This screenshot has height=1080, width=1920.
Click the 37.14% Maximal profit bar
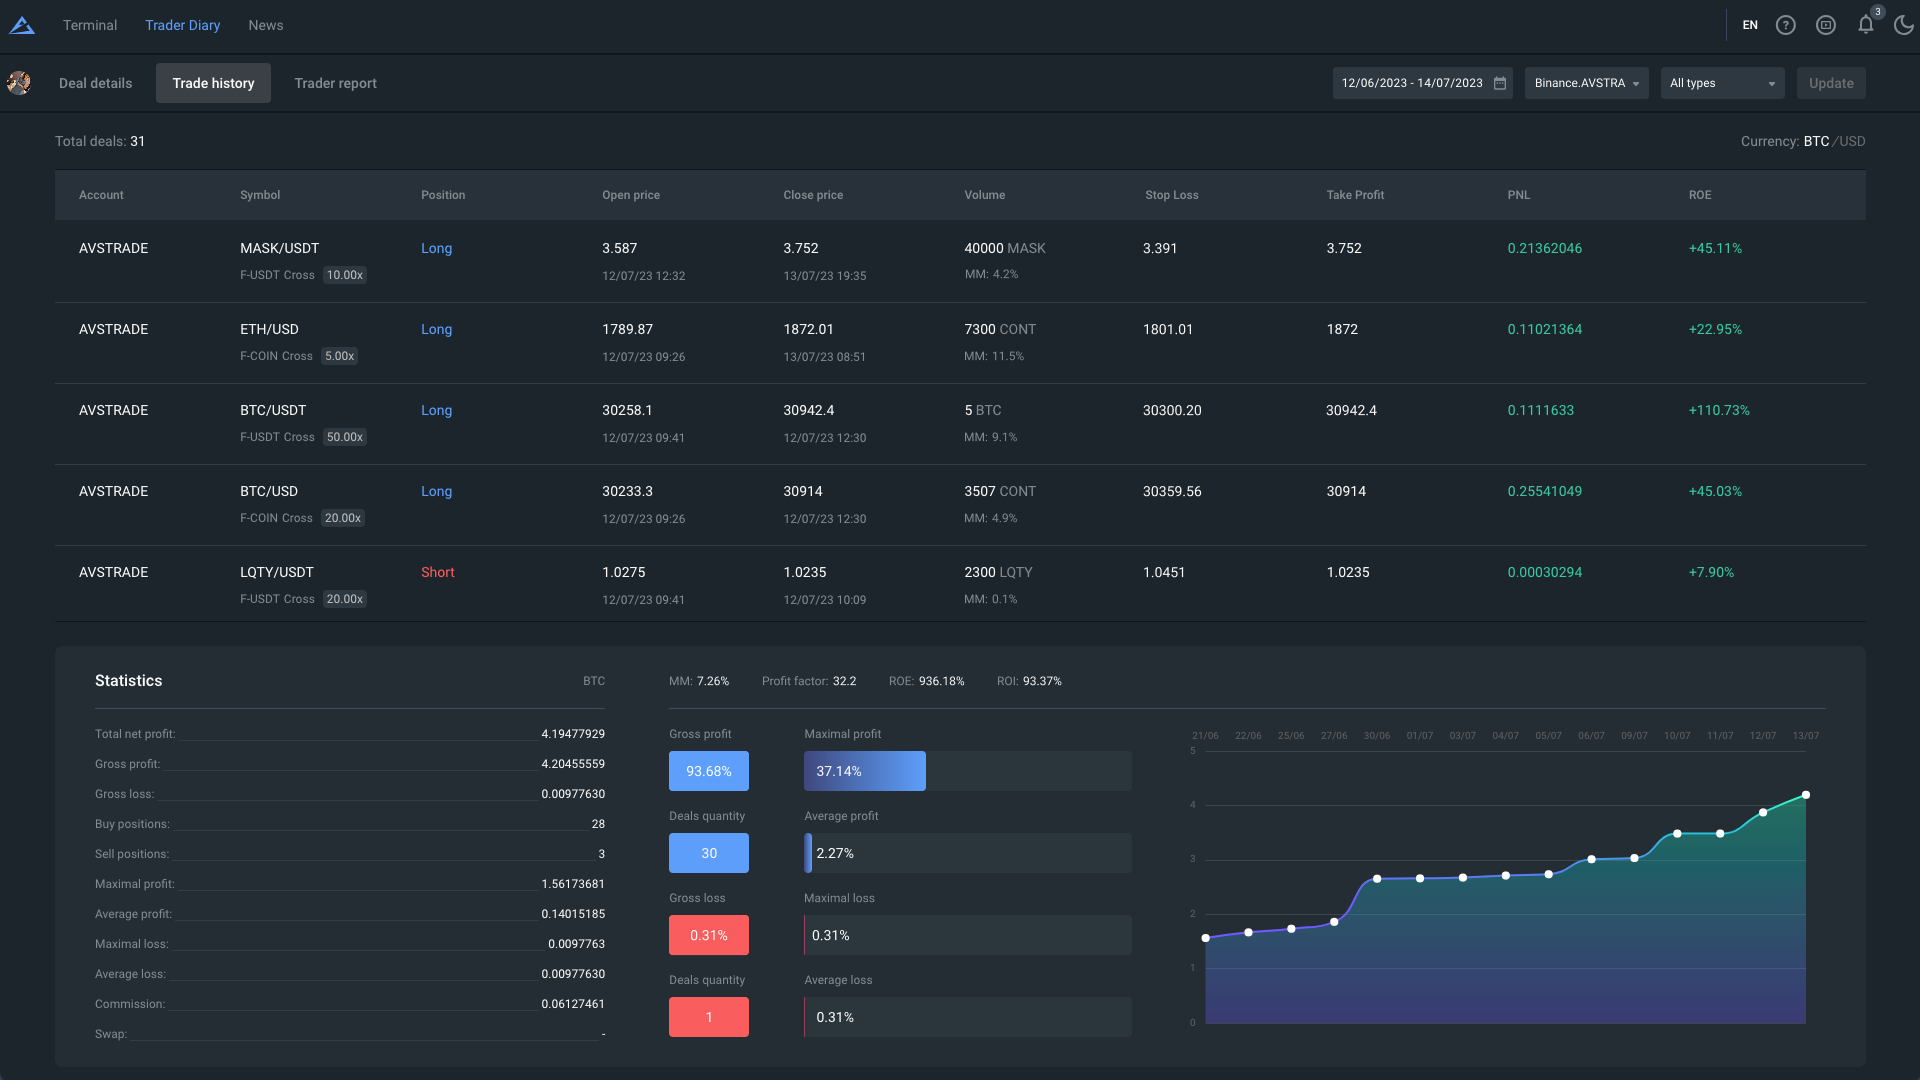coord(864,772)
